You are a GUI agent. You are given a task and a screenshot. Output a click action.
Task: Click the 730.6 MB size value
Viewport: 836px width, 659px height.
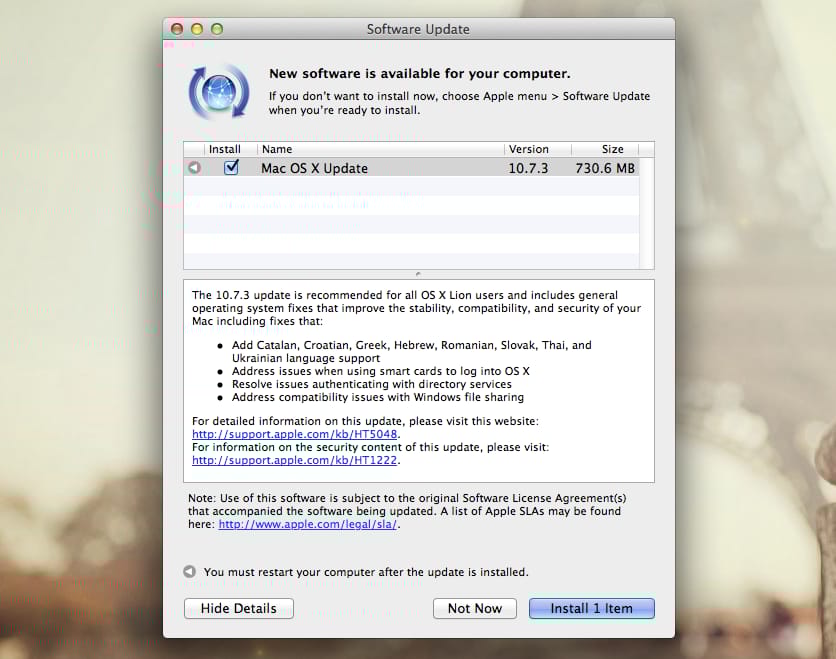(605, 168)
